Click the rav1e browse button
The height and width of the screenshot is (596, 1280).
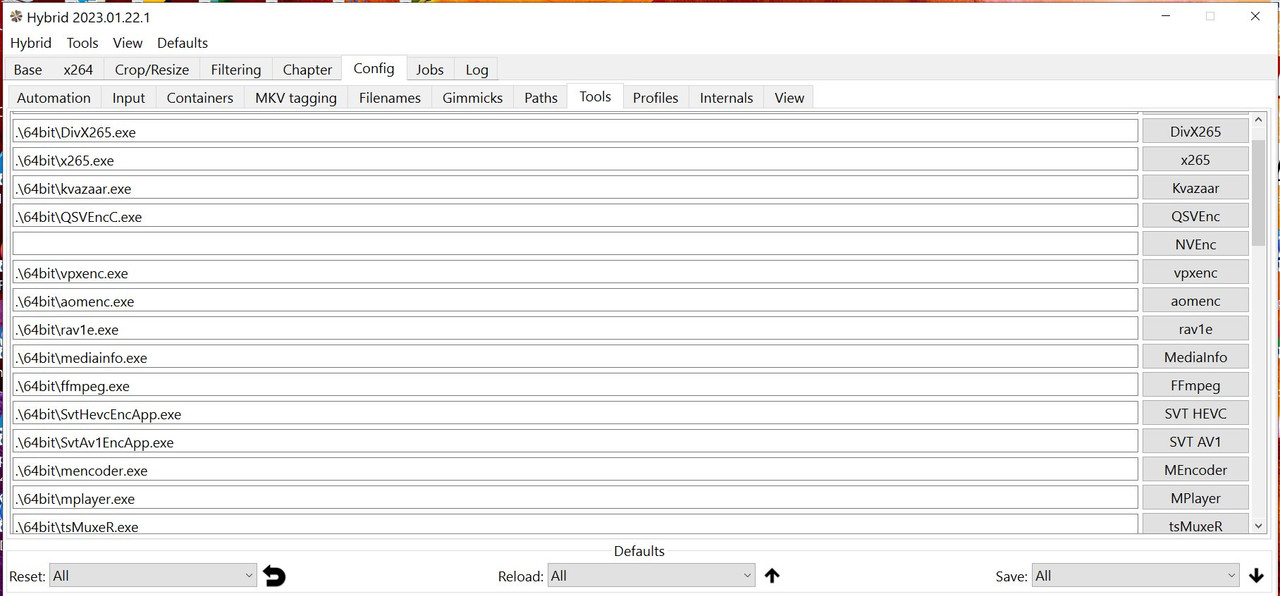tap(1195, 329)
